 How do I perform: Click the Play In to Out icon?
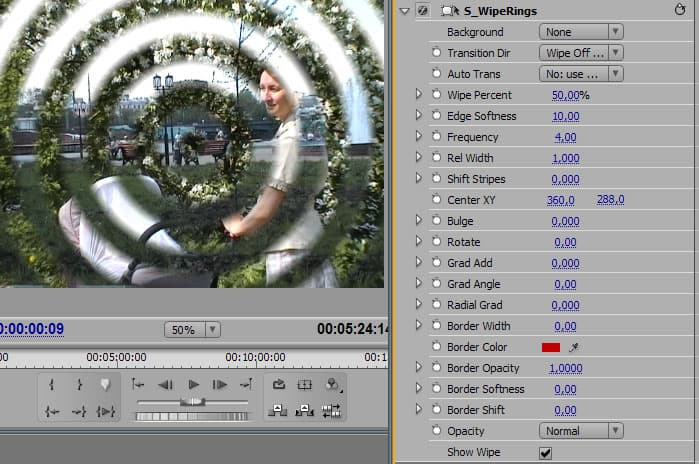(x=106, y=411)
